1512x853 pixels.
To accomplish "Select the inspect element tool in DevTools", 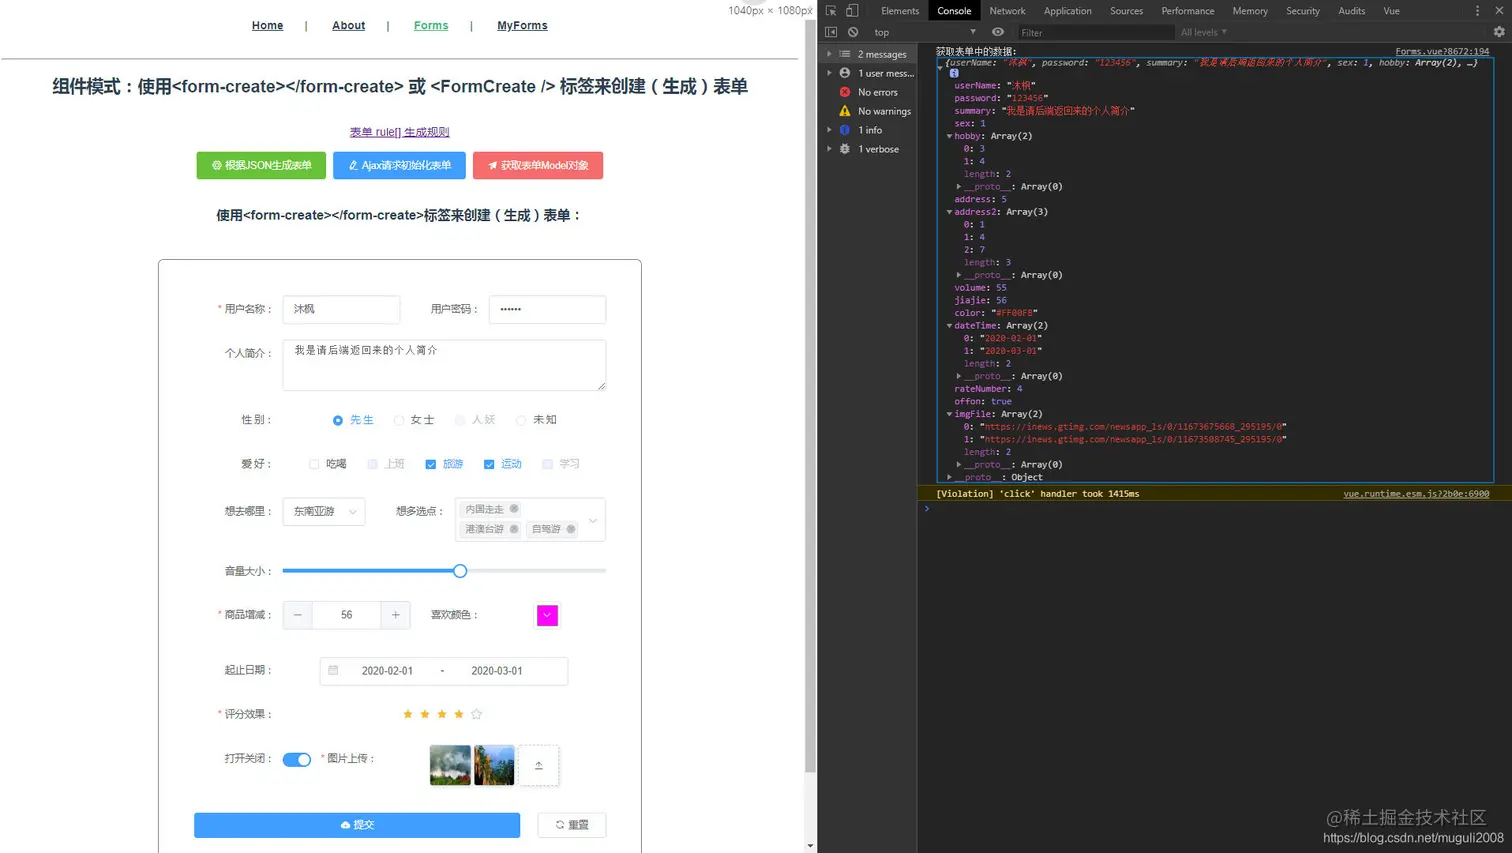I will click(830, 10).
